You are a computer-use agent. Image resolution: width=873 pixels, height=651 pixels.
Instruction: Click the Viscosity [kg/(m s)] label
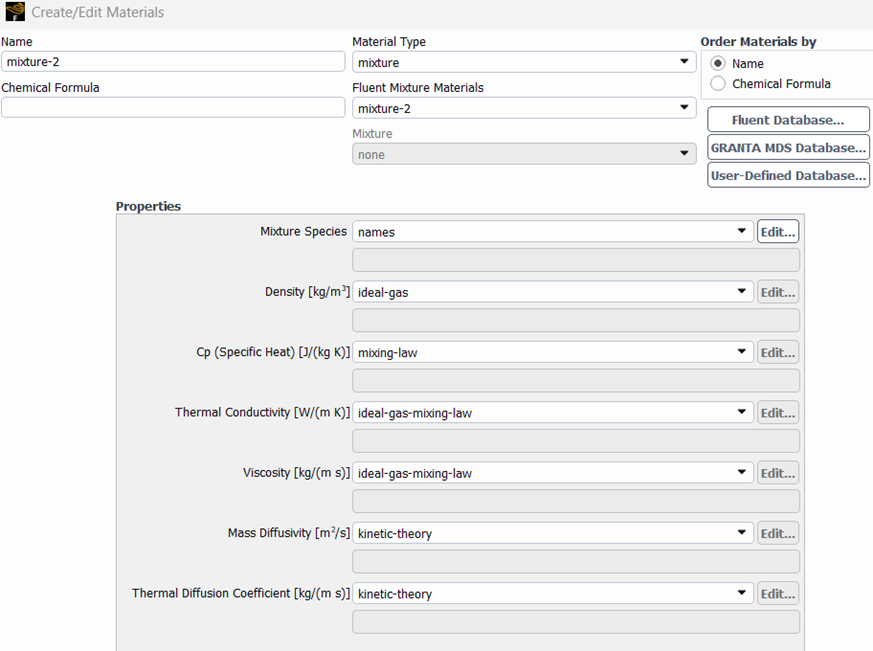(296, 473)
